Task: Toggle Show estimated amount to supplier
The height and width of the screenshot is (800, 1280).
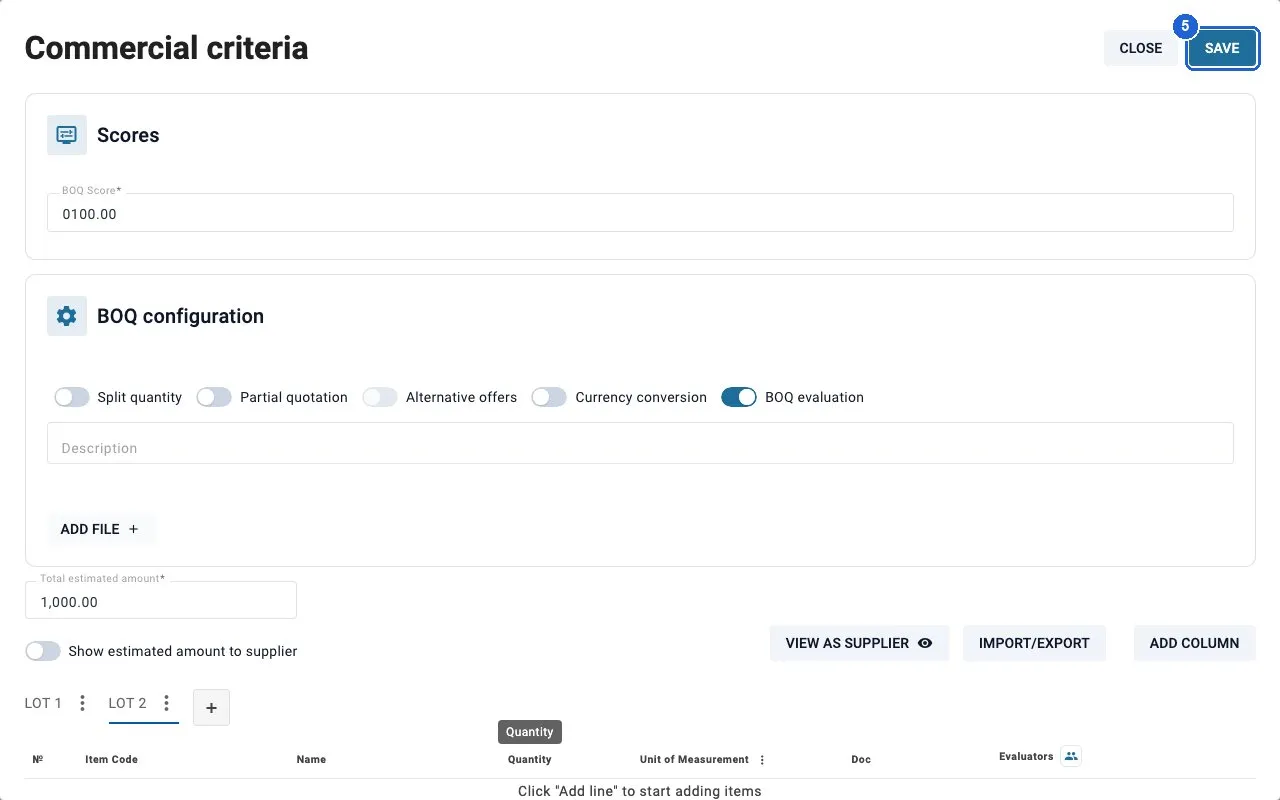Action: click(x=43, y=651)
